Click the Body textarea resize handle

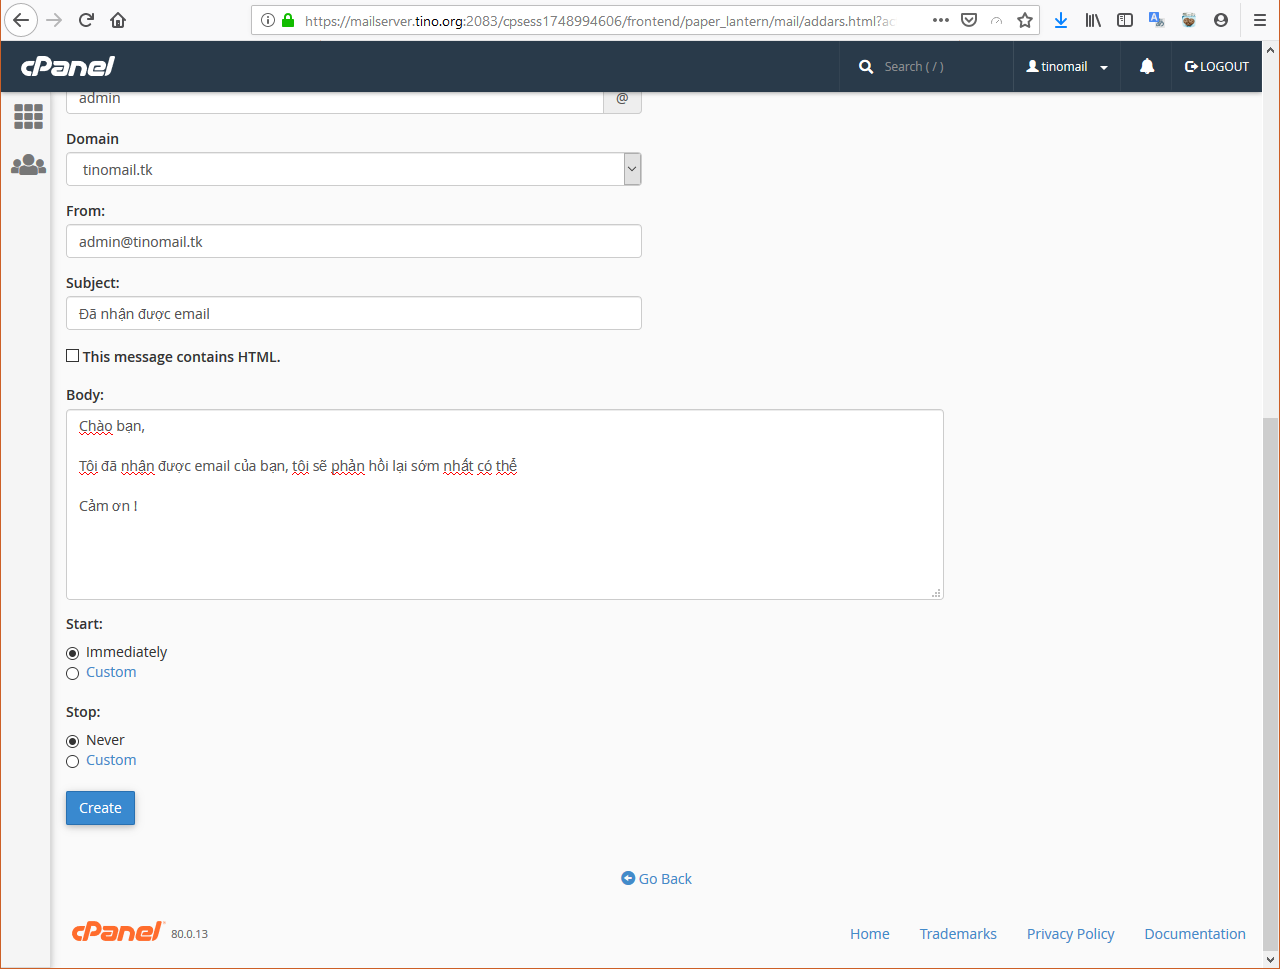pos(936,593)
